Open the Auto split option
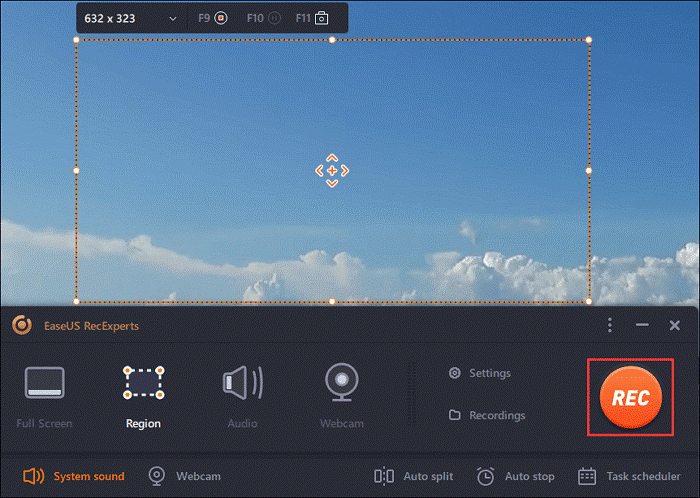 413,476
